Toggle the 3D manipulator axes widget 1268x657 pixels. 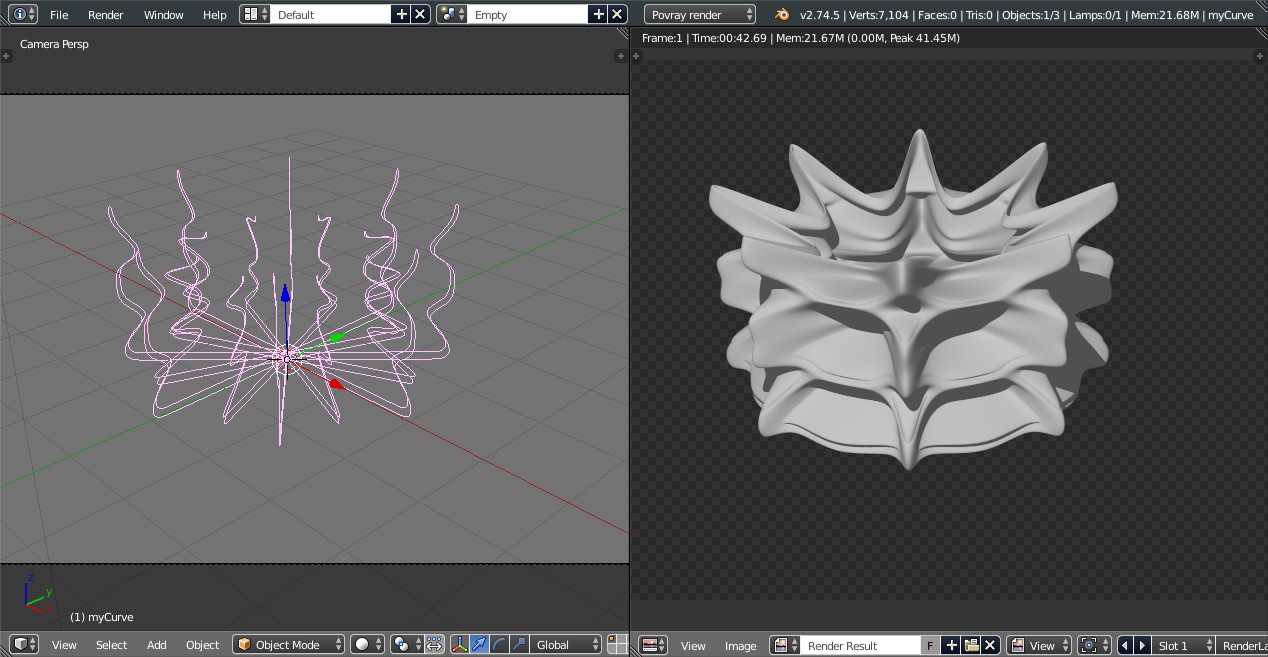coord(460,645)
